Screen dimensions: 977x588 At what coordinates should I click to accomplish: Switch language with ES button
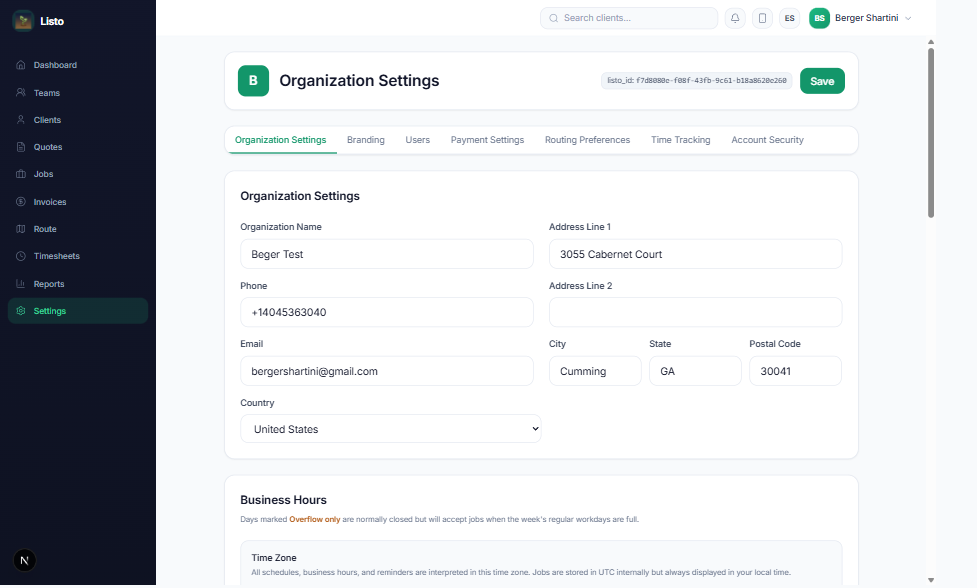pyautogui.click(x=789, y=18)
